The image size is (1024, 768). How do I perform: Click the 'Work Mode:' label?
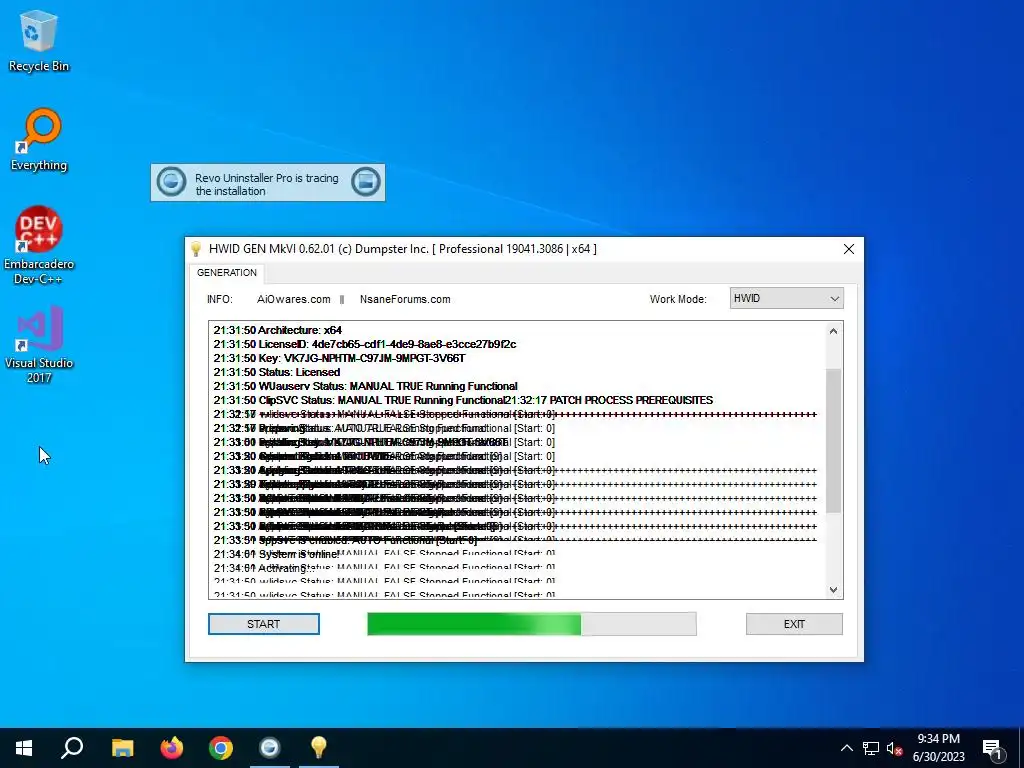point(678,299)
